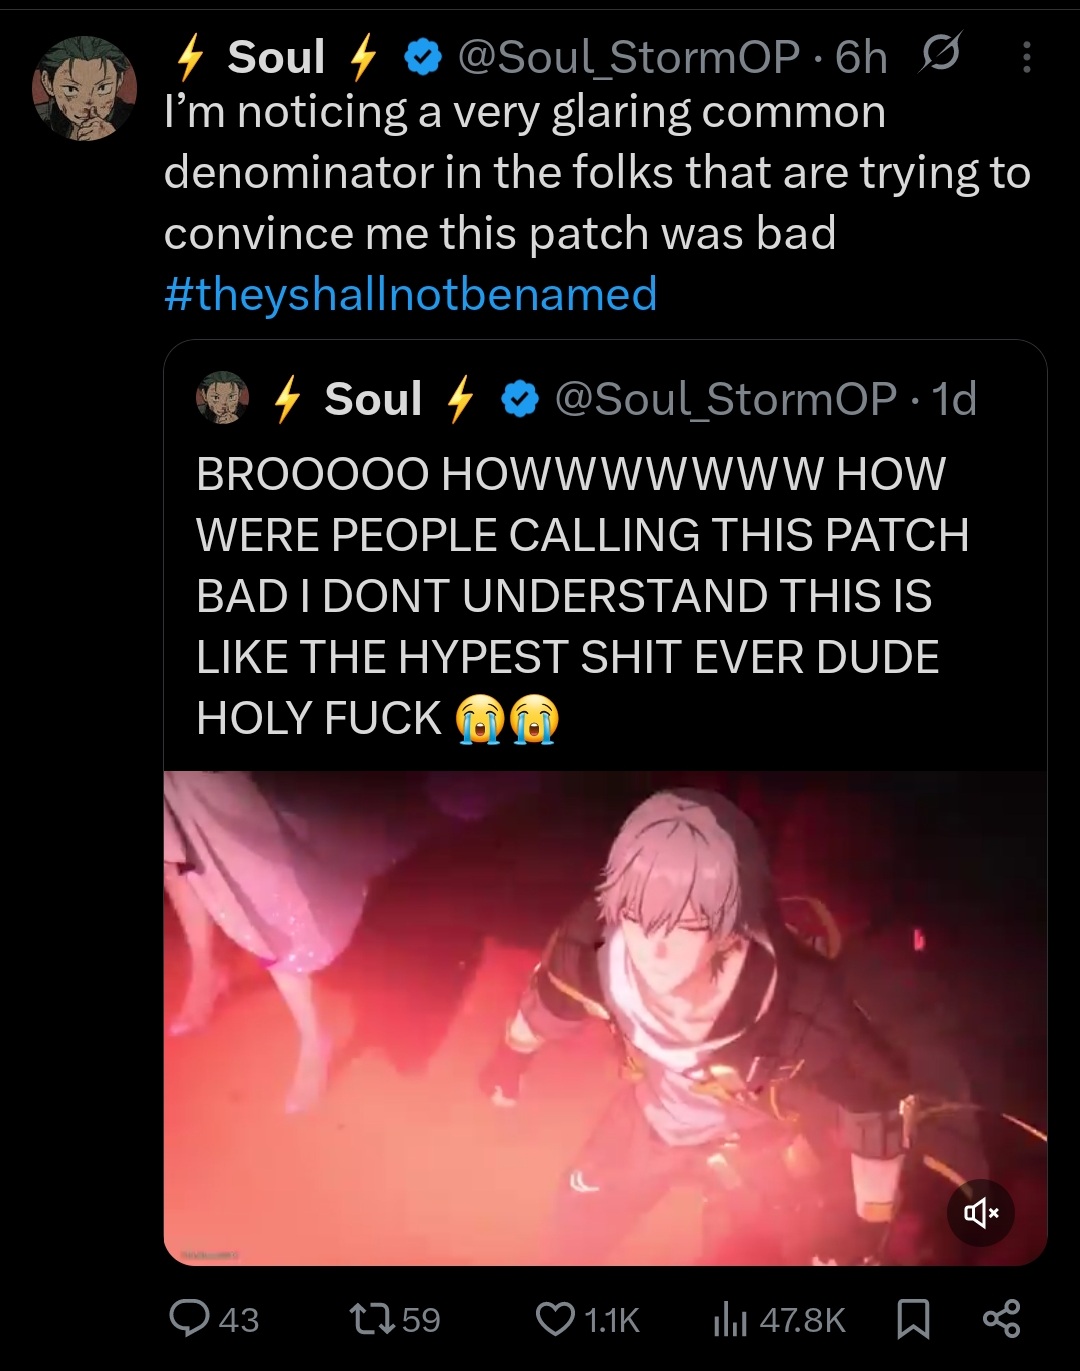
Task: Tap the Soul display name at top
Action: (276, 57)
